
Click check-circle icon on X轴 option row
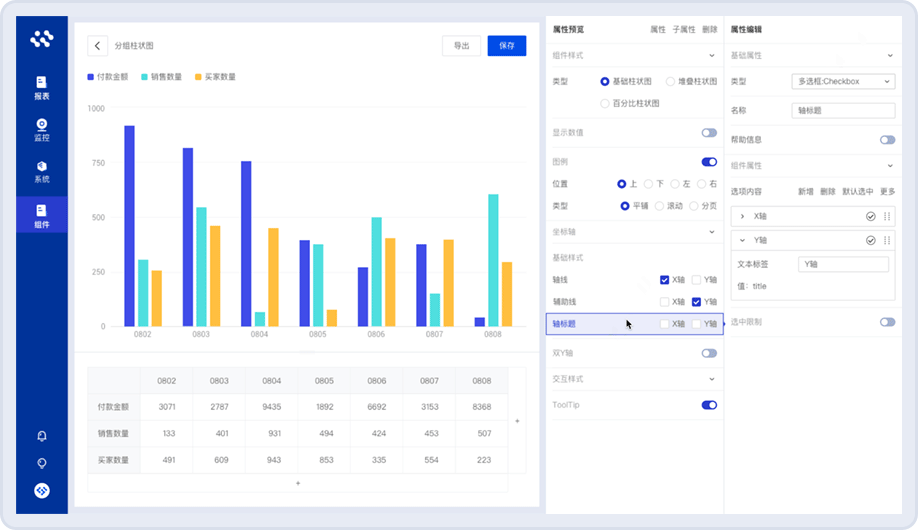(871, 217)
